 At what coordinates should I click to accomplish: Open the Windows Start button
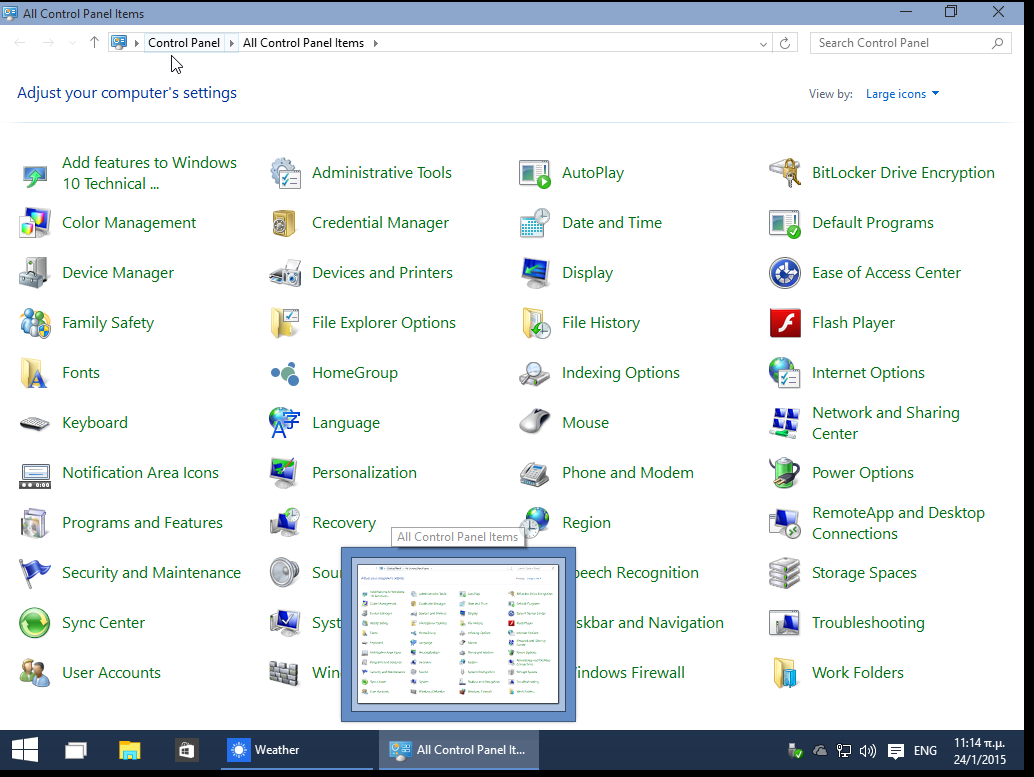click(x=25, y=750)
